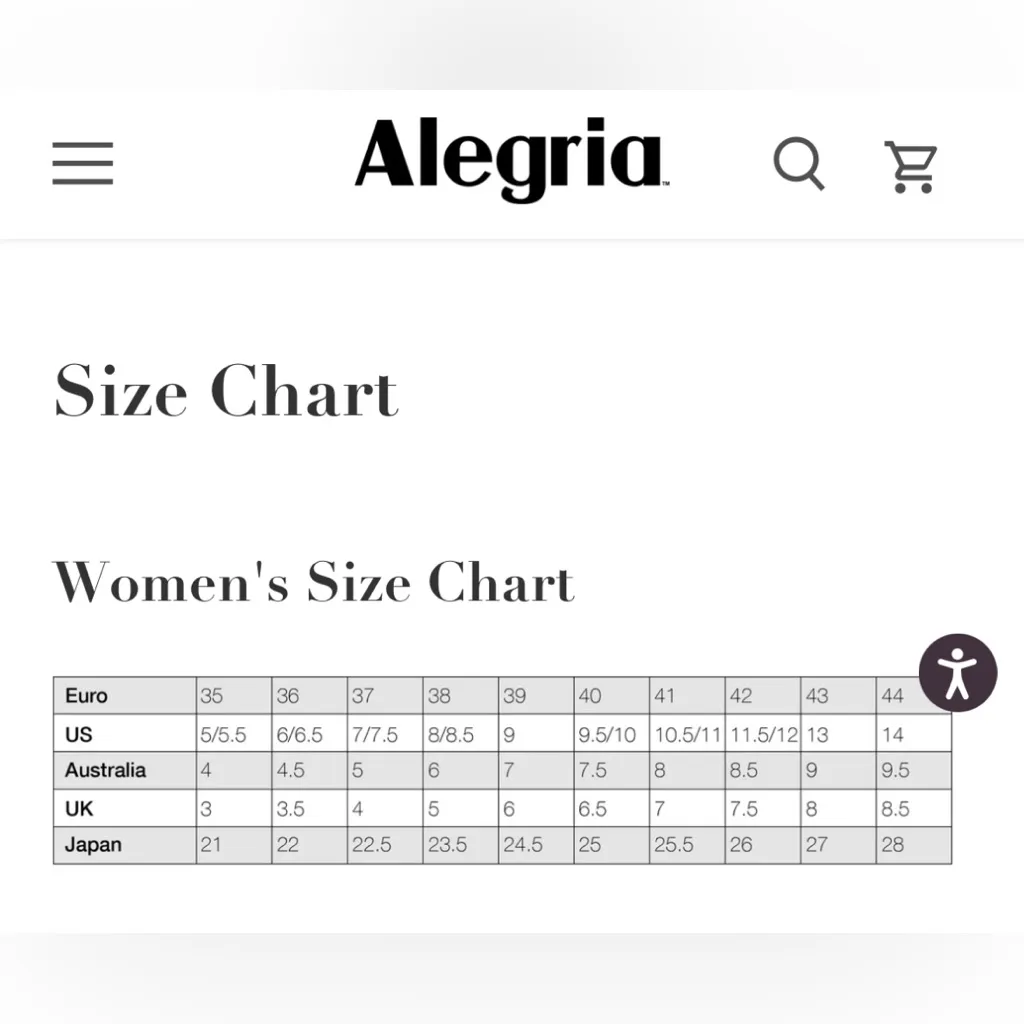
Task: Click the search magnifier icon
Action: click(x=799, y=163)
